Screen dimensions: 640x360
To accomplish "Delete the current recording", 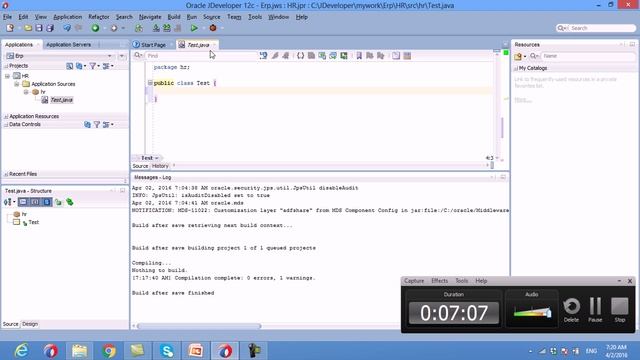I will tap(571, 310).
